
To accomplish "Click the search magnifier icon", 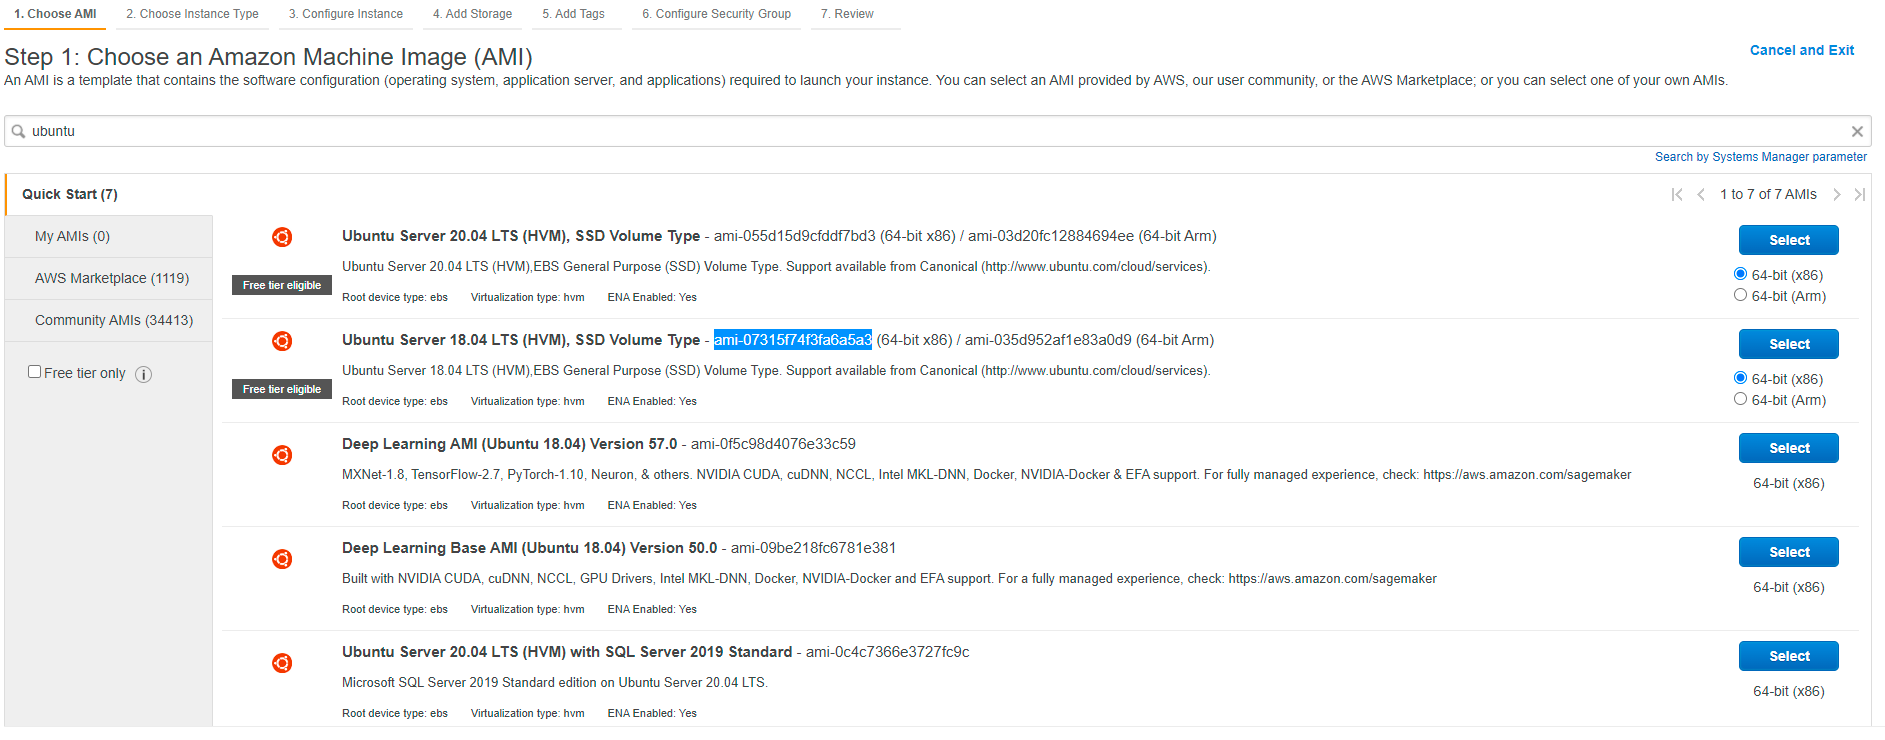I will click(18, 131).
